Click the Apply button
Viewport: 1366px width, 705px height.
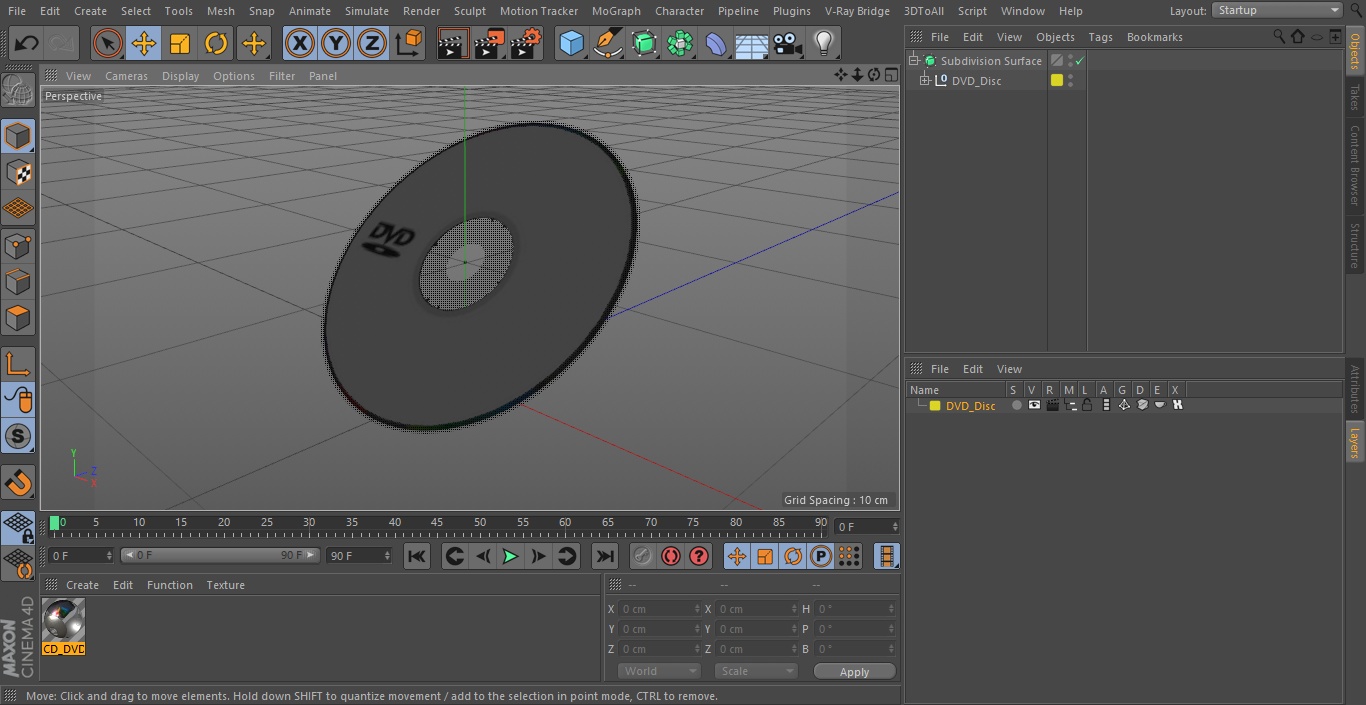[x=854, y=672]
